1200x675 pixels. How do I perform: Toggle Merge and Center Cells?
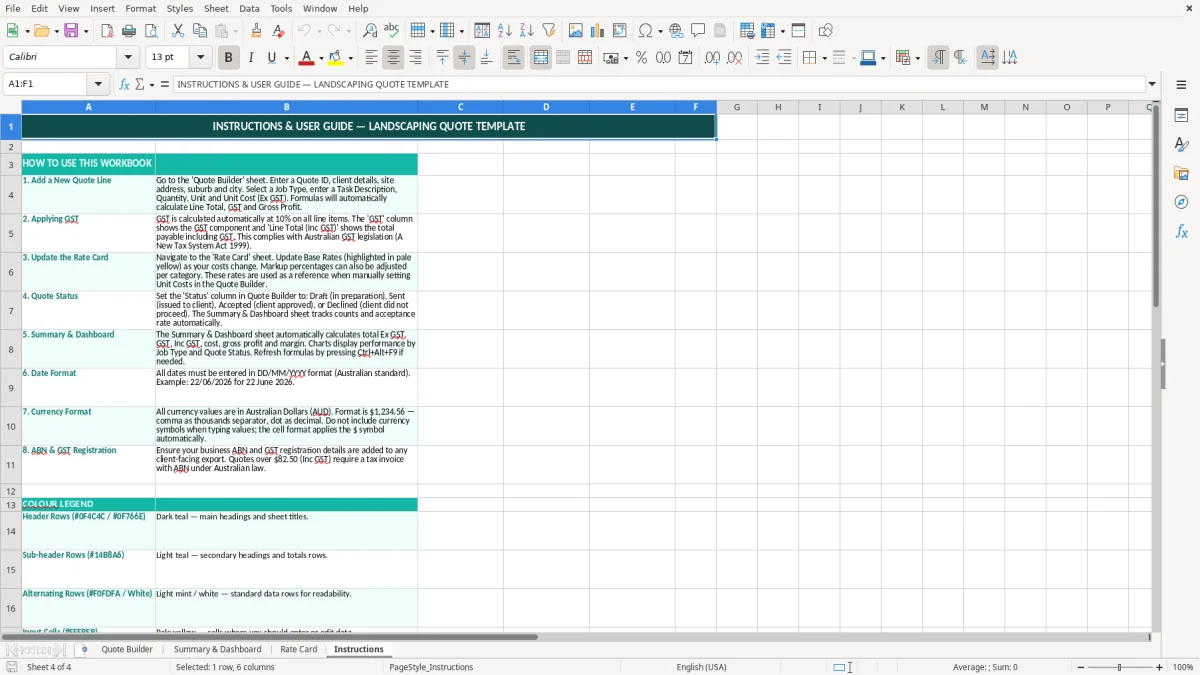click(x=540, y=58)
